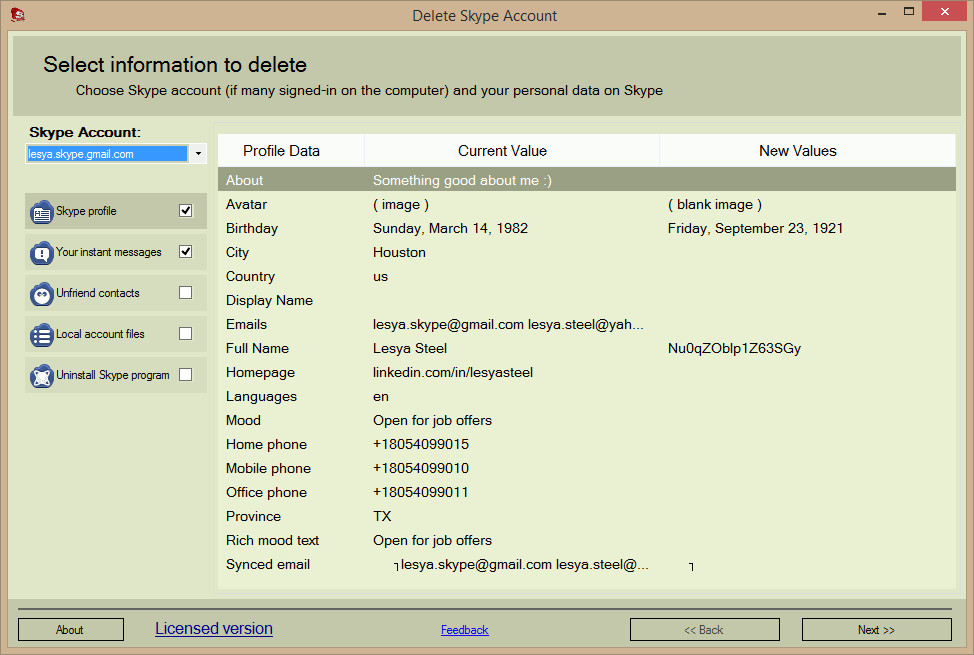The image size is (974, 655).
Task: Close the Delete Skype Account window
Action: point(944,12)
